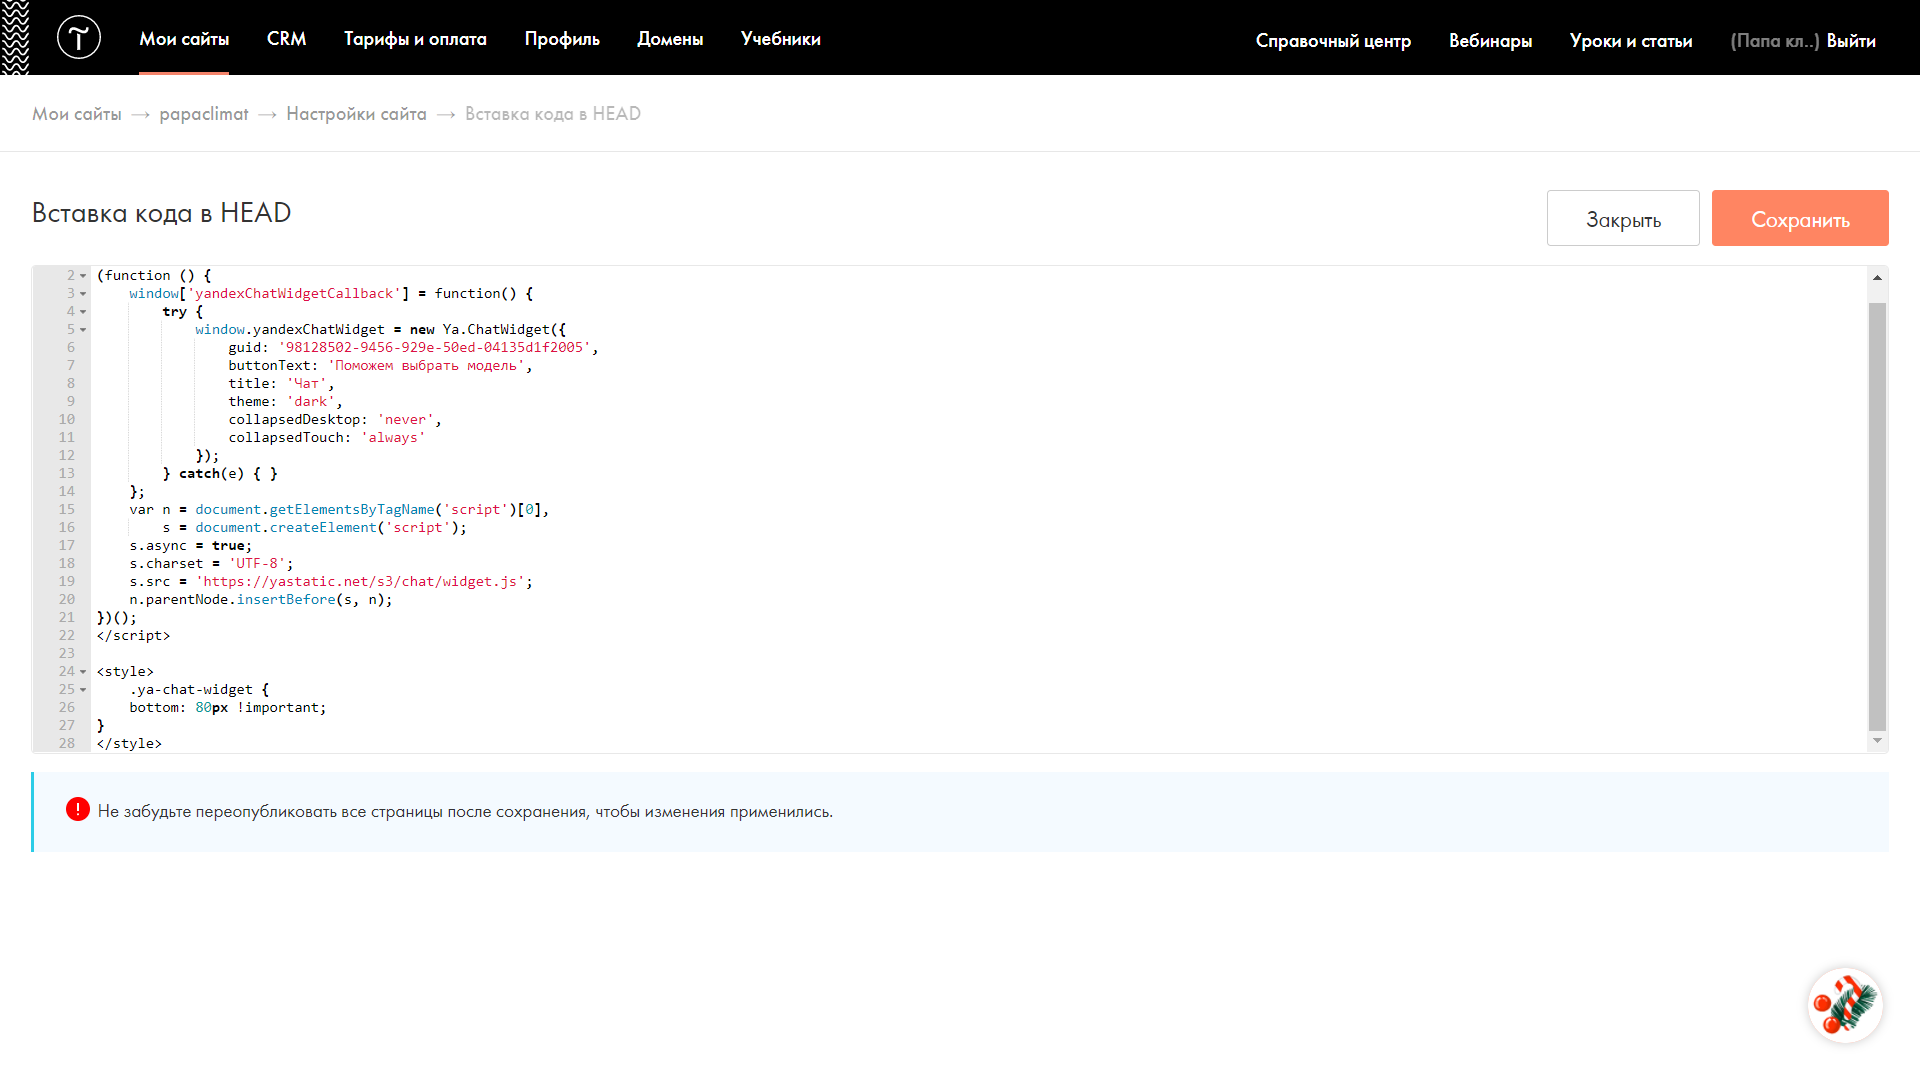Click the Вставка кода в HEAD breadcrumb
The height and width of the screenshot is (1080, 1920).
(x=553, y=114)
